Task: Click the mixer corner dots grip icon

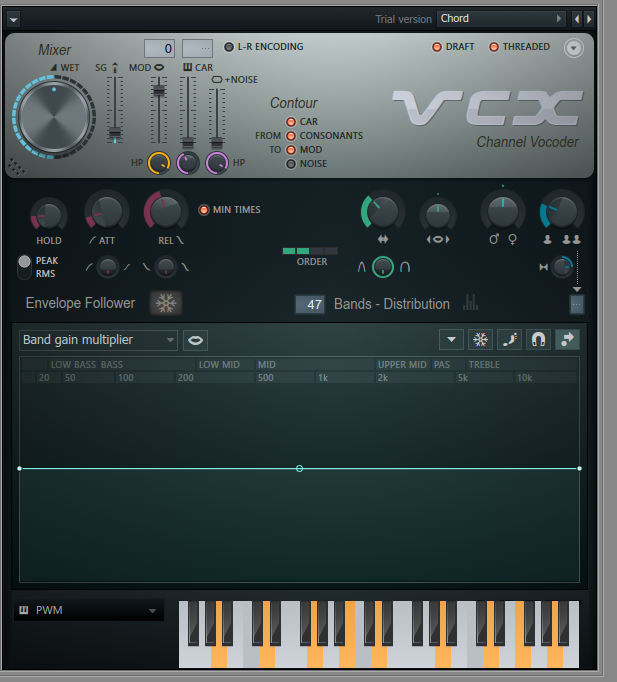Action: [17, 166]
